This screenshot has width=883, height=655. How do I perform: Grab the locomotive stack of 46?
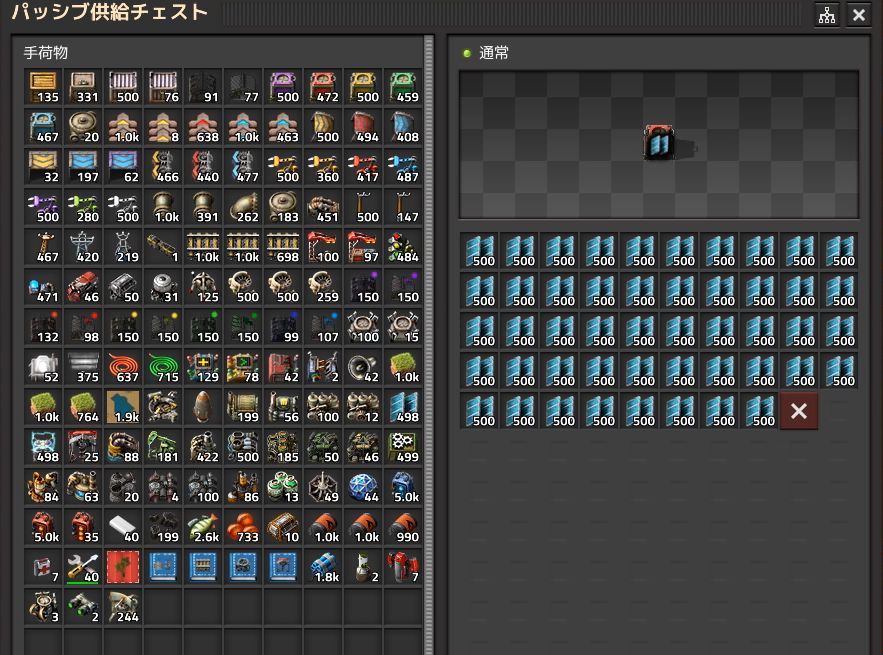pos(83,287)
